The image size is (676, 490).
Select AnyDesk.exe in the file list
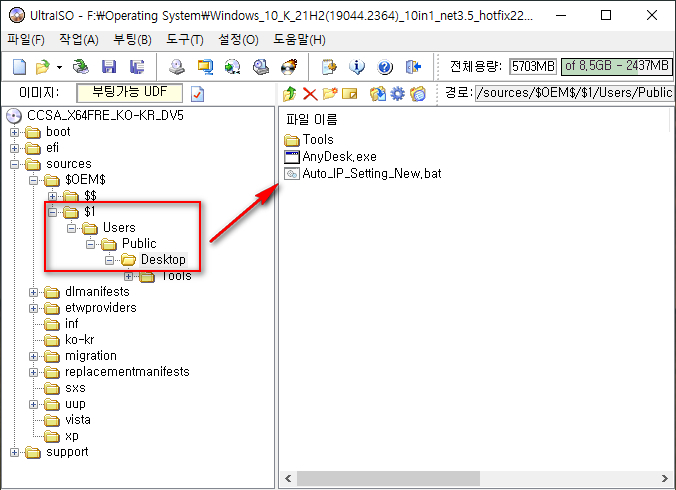tap(330, 156)
